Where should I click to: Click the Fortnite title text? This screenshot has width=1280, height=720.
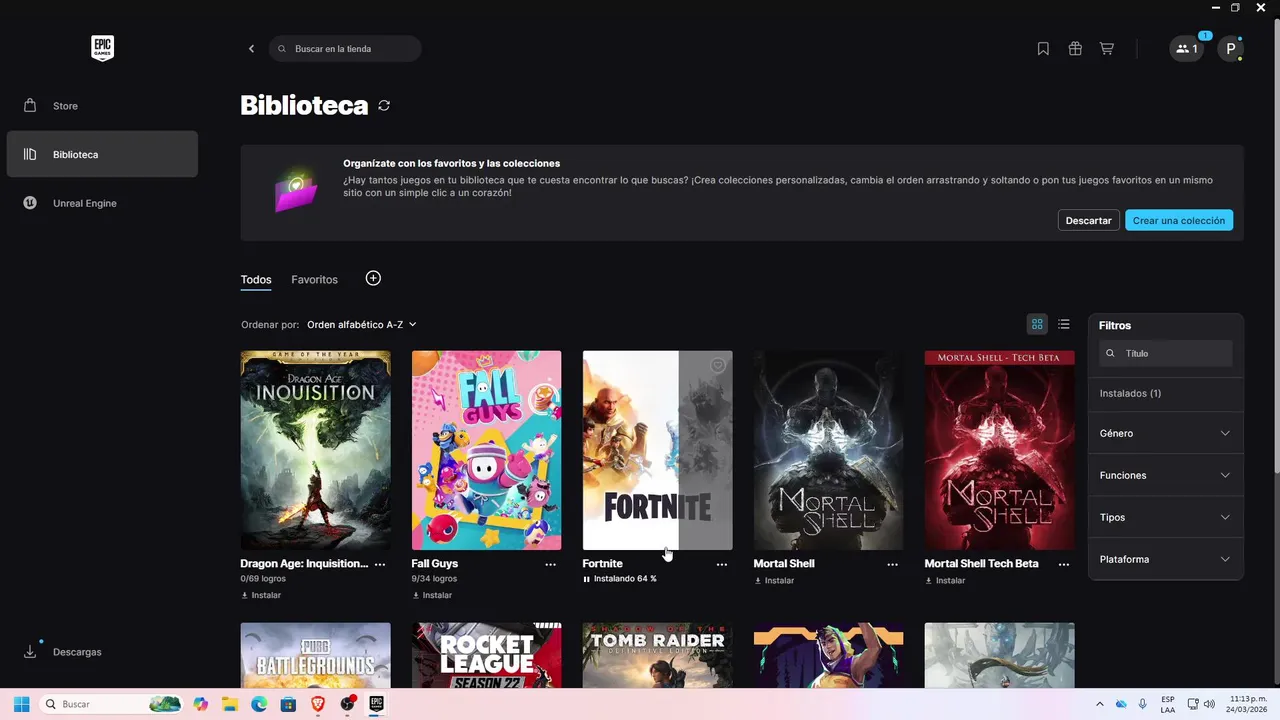(602, 564)
